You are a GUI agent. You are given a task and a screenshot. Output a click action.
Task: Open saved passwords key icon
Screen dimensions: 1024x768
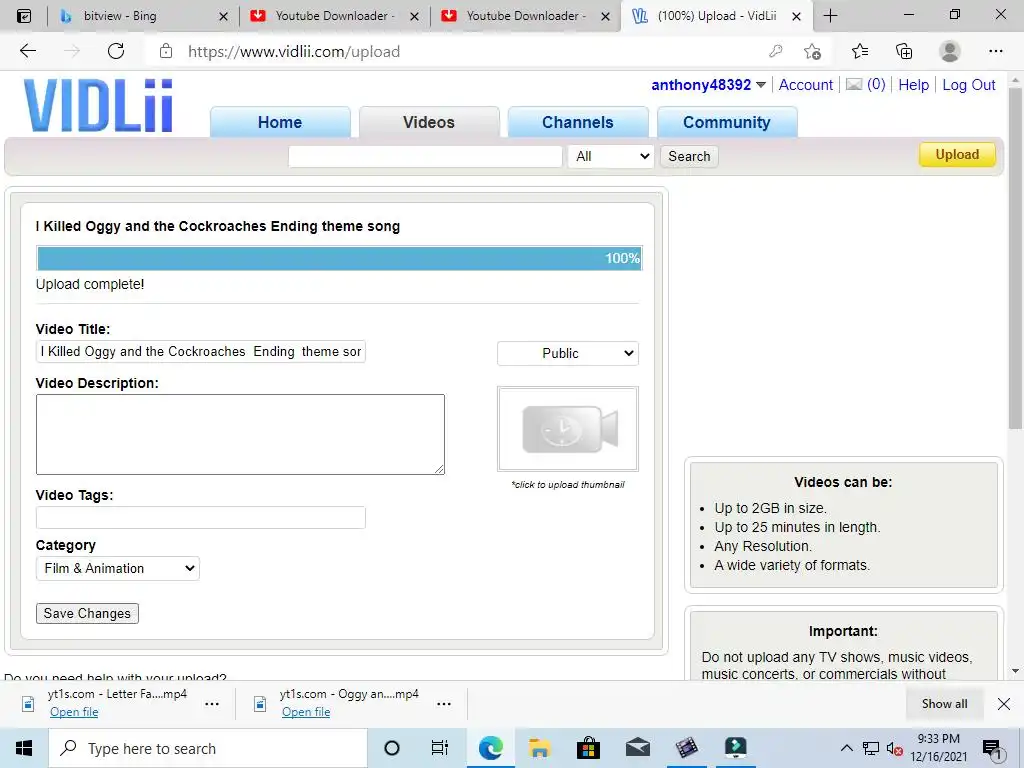(775, 51)
